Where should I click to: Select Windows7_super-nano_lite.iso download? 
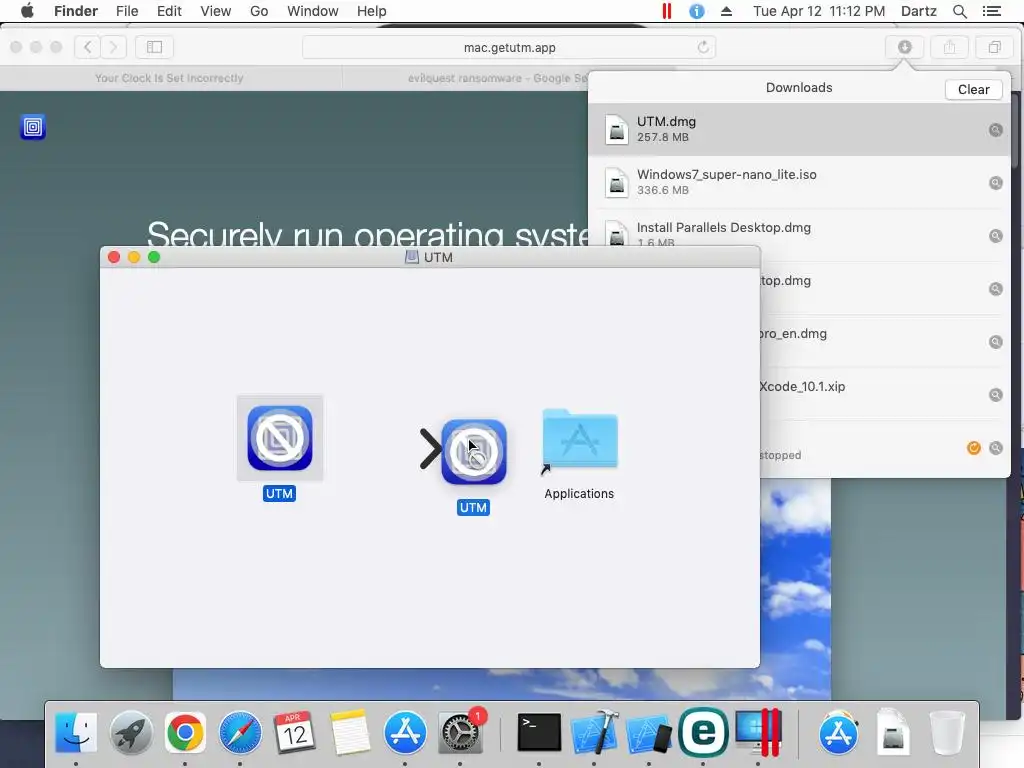coord(798,182)
